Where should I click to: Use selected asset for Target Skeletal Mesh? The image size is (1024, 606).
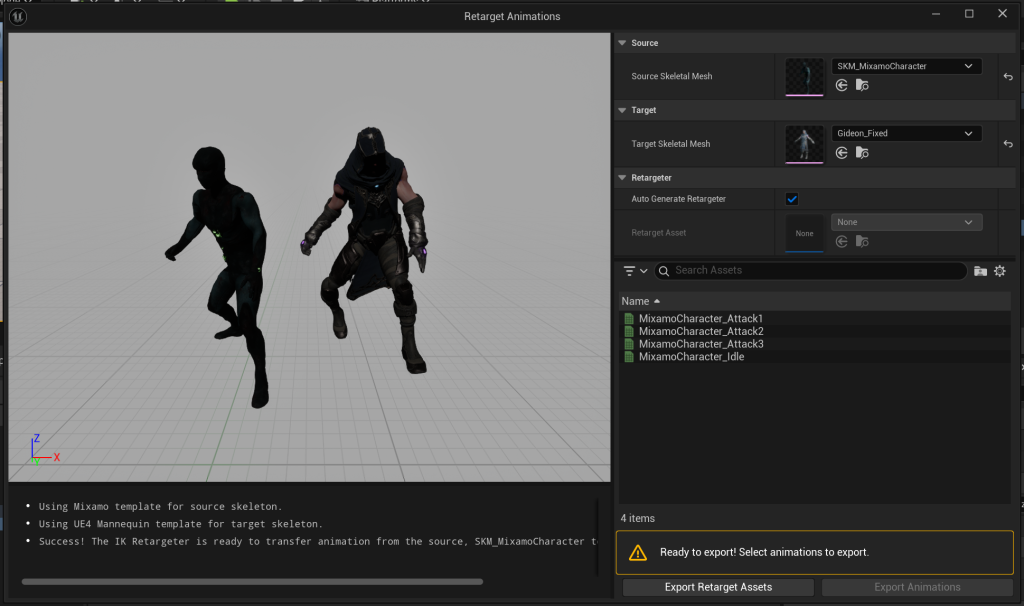tap(841, 153)
